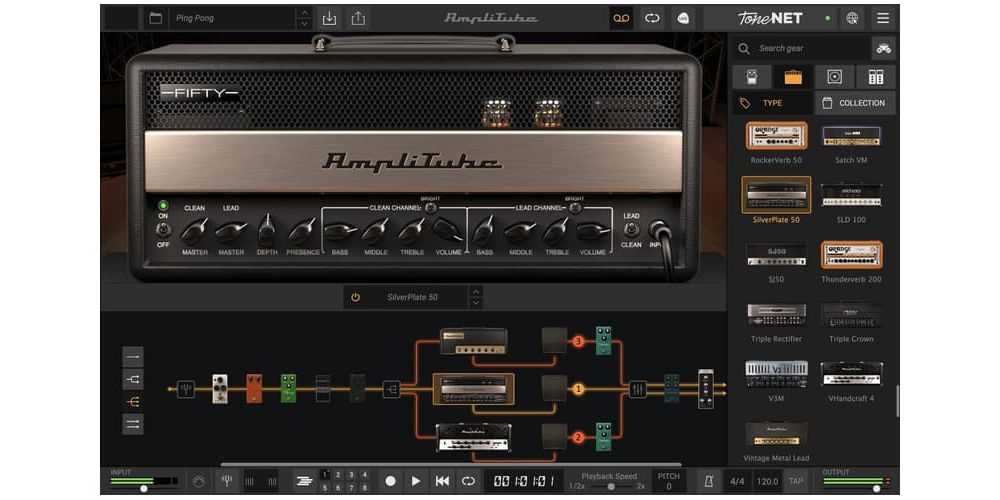Open the ToneNET logo link
This screenshot has height=500, width=1000.
coord(770,18)
